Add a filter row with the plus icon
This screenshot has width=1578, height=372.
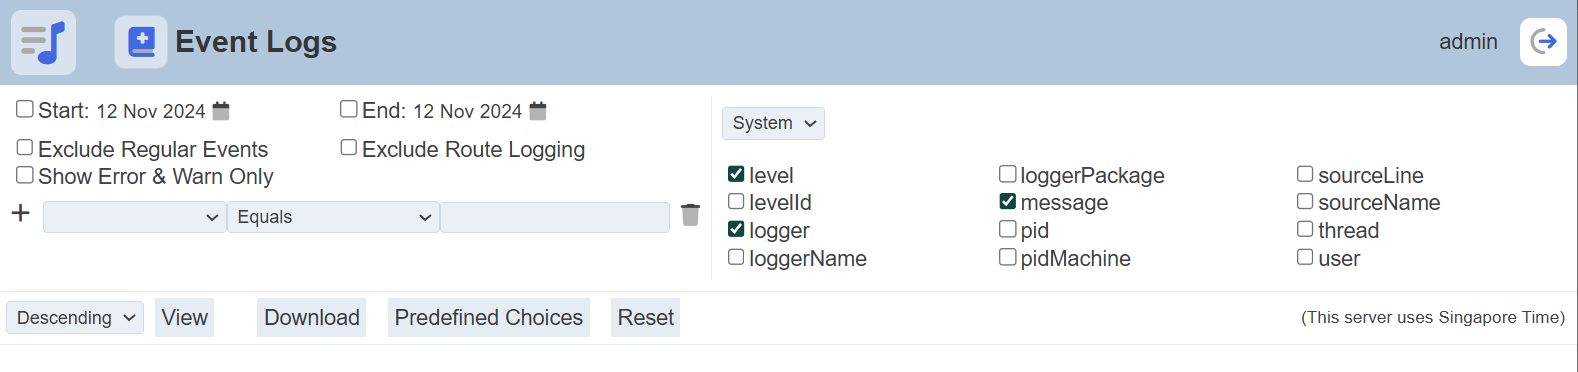click(x=20, y=213)
